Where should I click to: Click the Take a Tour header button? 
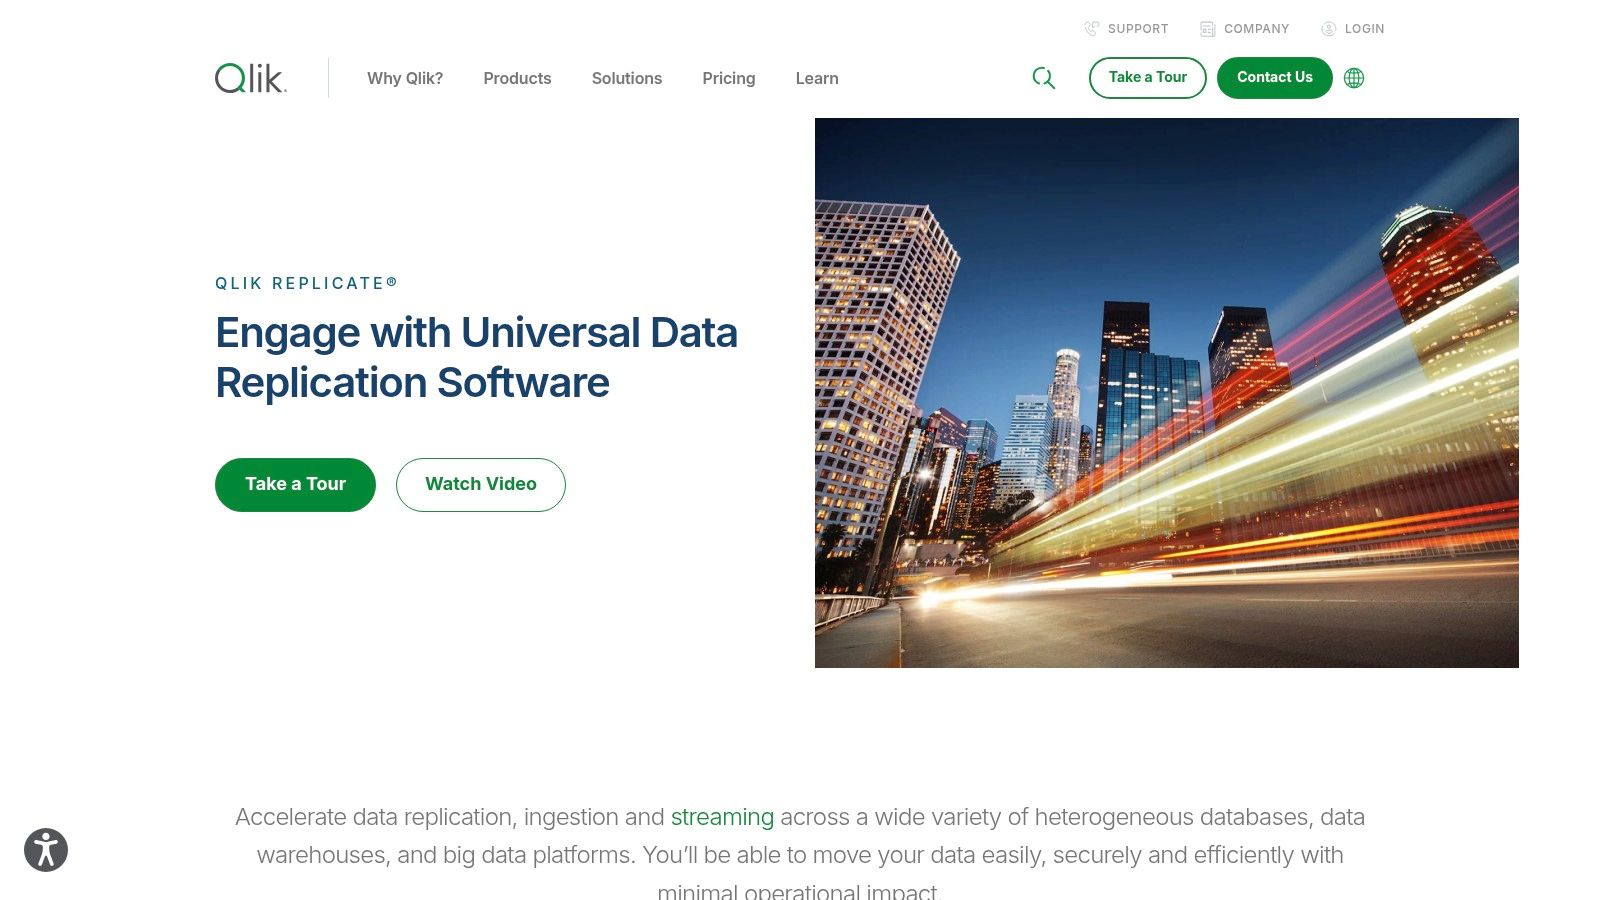click(1147, 77)
